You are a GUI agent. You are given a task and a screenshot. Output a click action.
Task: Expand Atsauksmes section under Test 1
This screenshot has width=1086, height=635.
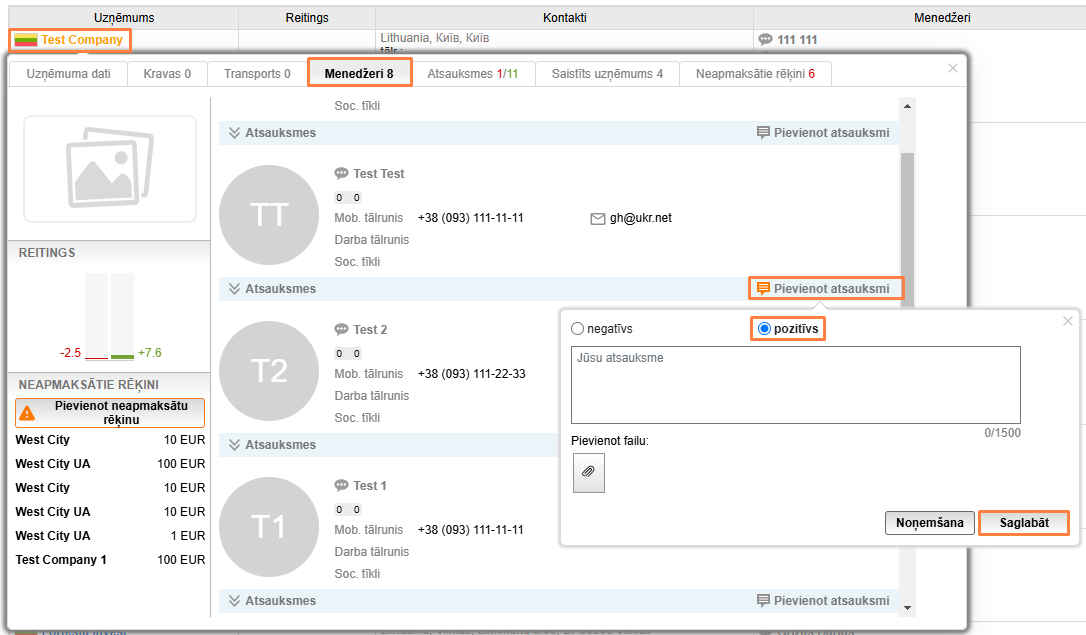click(x=272, y=601)
